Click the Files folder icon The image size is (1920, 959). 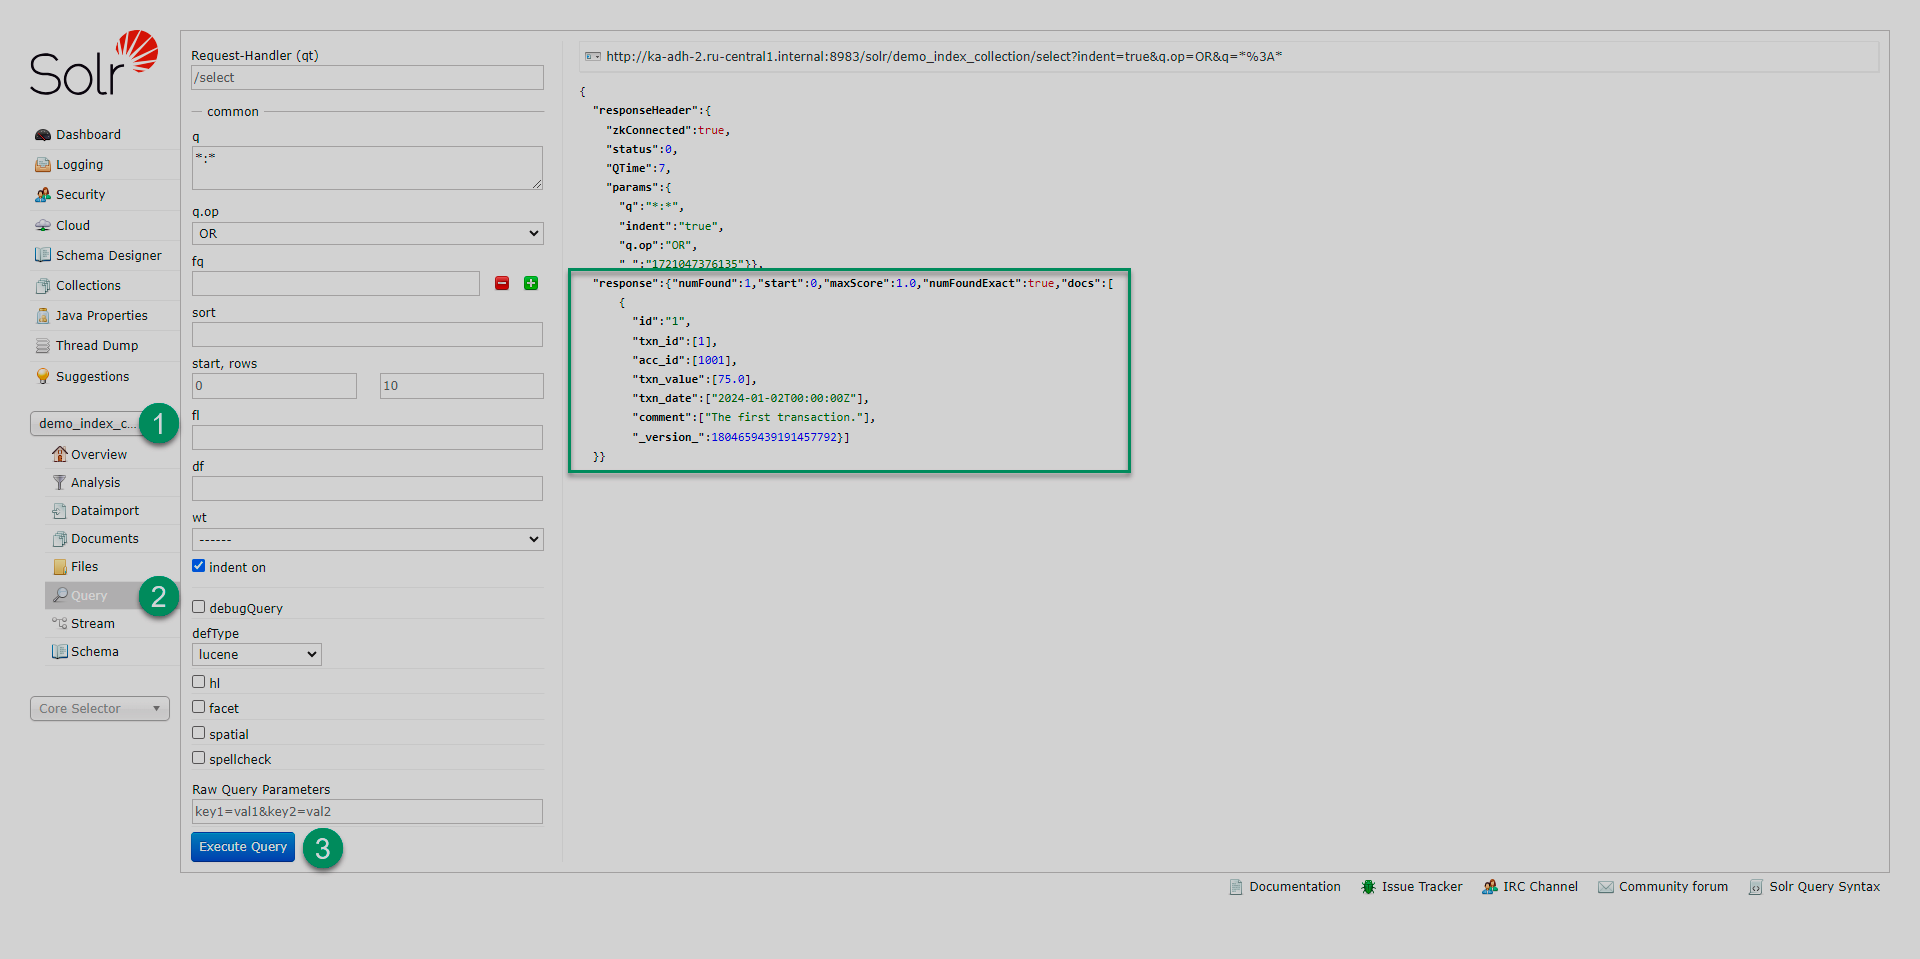pos(60,567)
